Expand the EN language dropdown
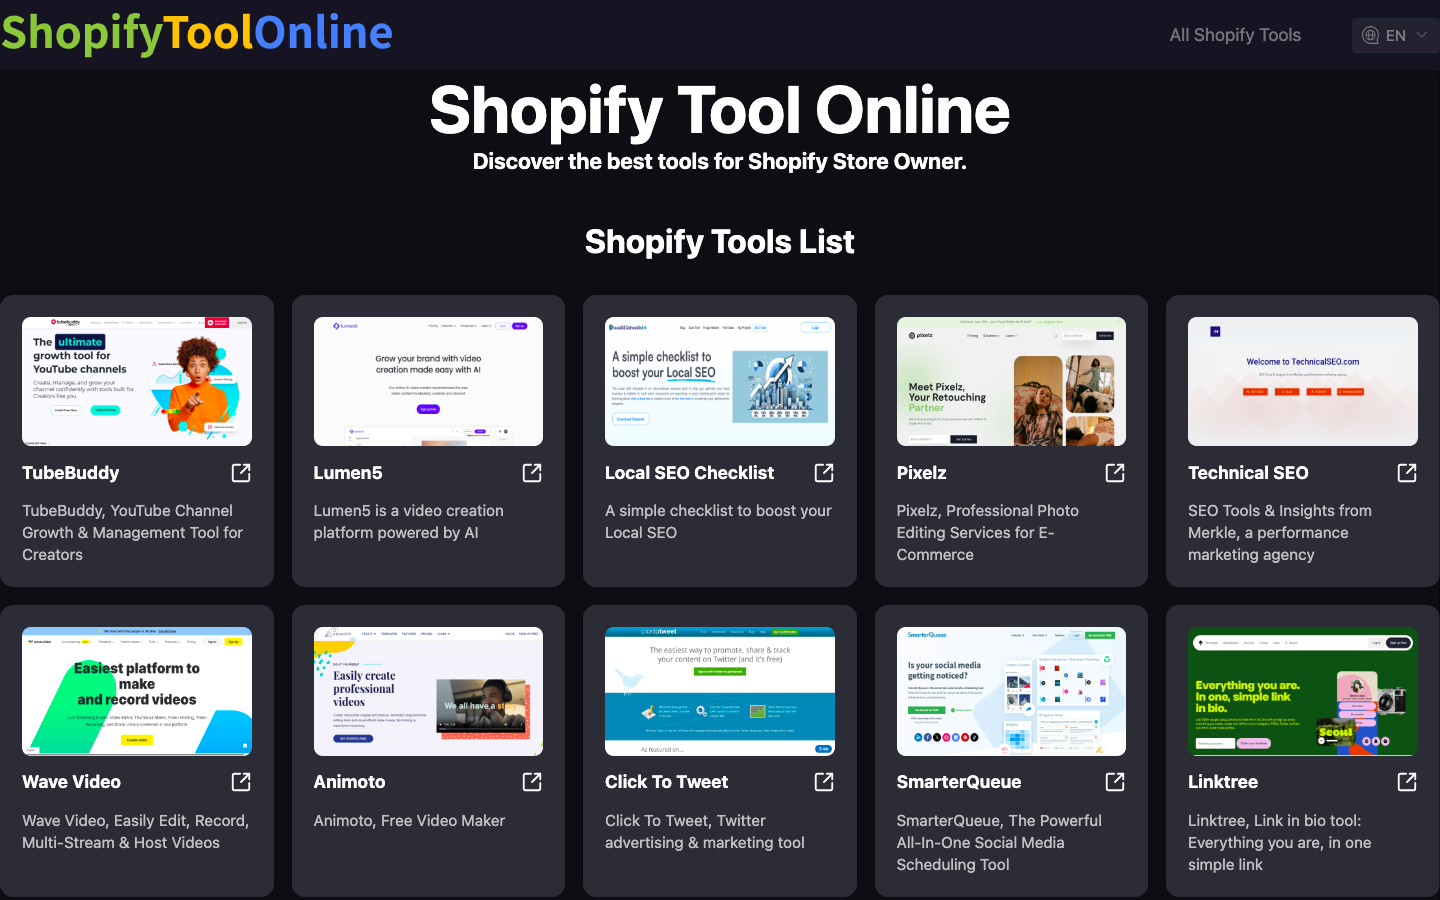This screenshot has height=900, width=1440. [1421, 35]
